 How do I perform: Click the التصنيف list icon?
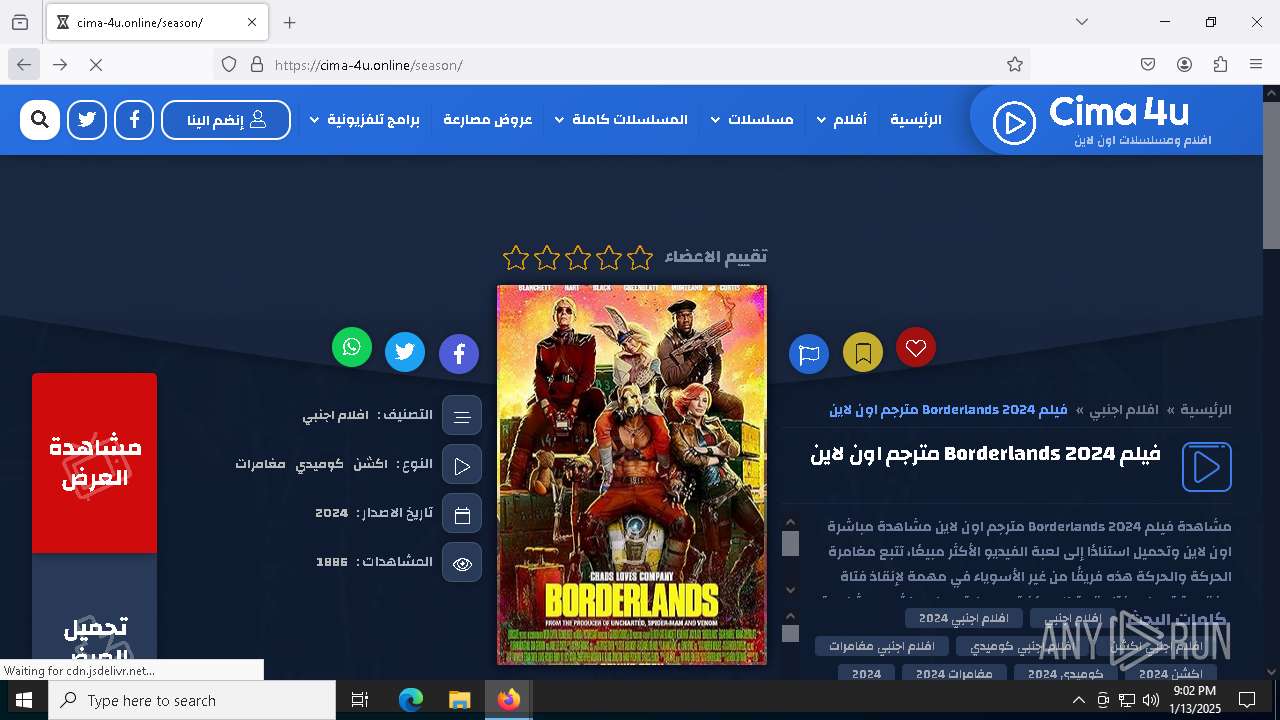[462, 416]
